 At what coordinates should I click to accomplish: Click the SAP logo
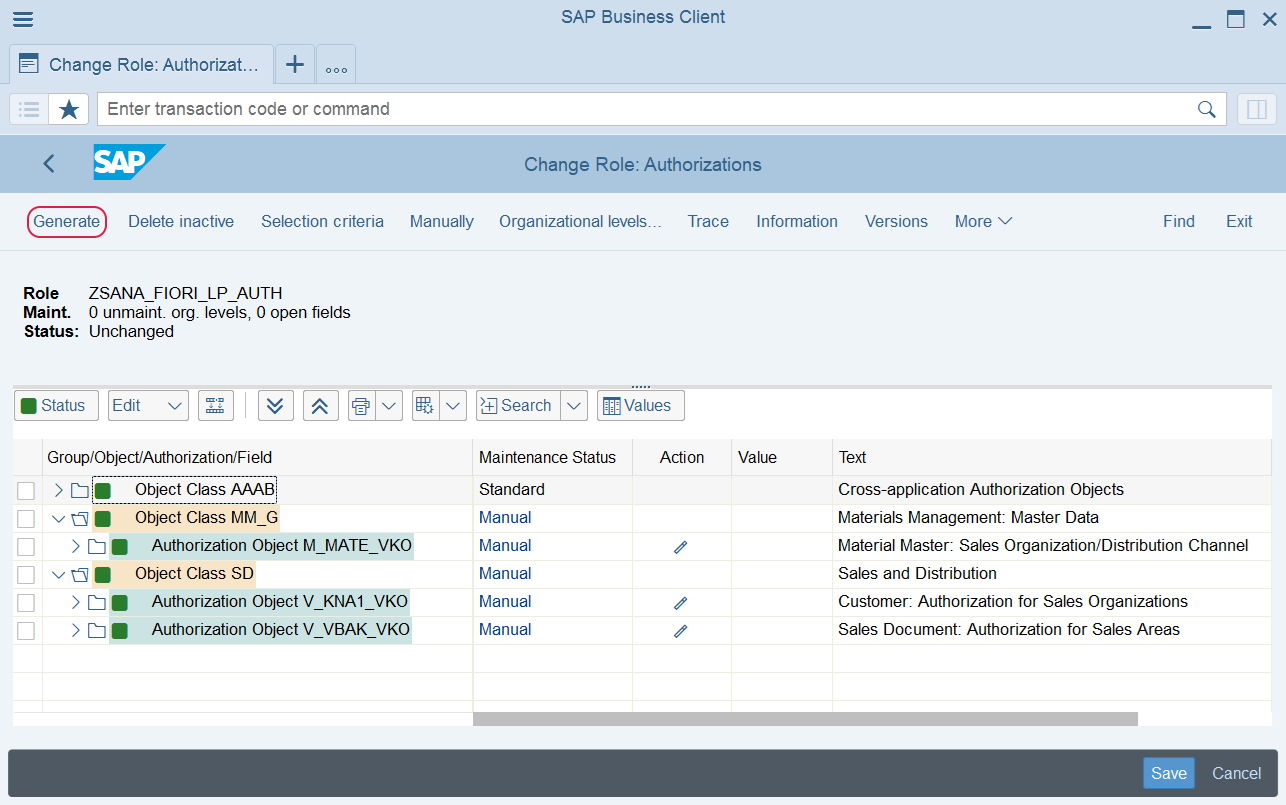pos(130,163)
